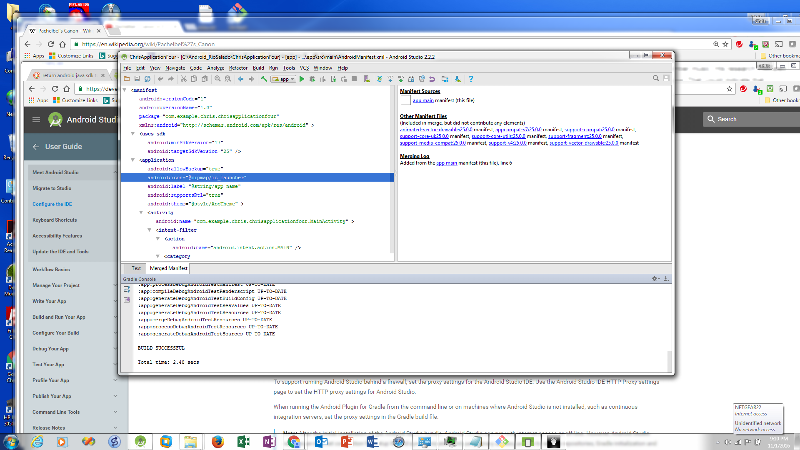The height and width of the screenshot is (450, 800).
Task: Click the Debug app bug icon
Action: point(312,79)
